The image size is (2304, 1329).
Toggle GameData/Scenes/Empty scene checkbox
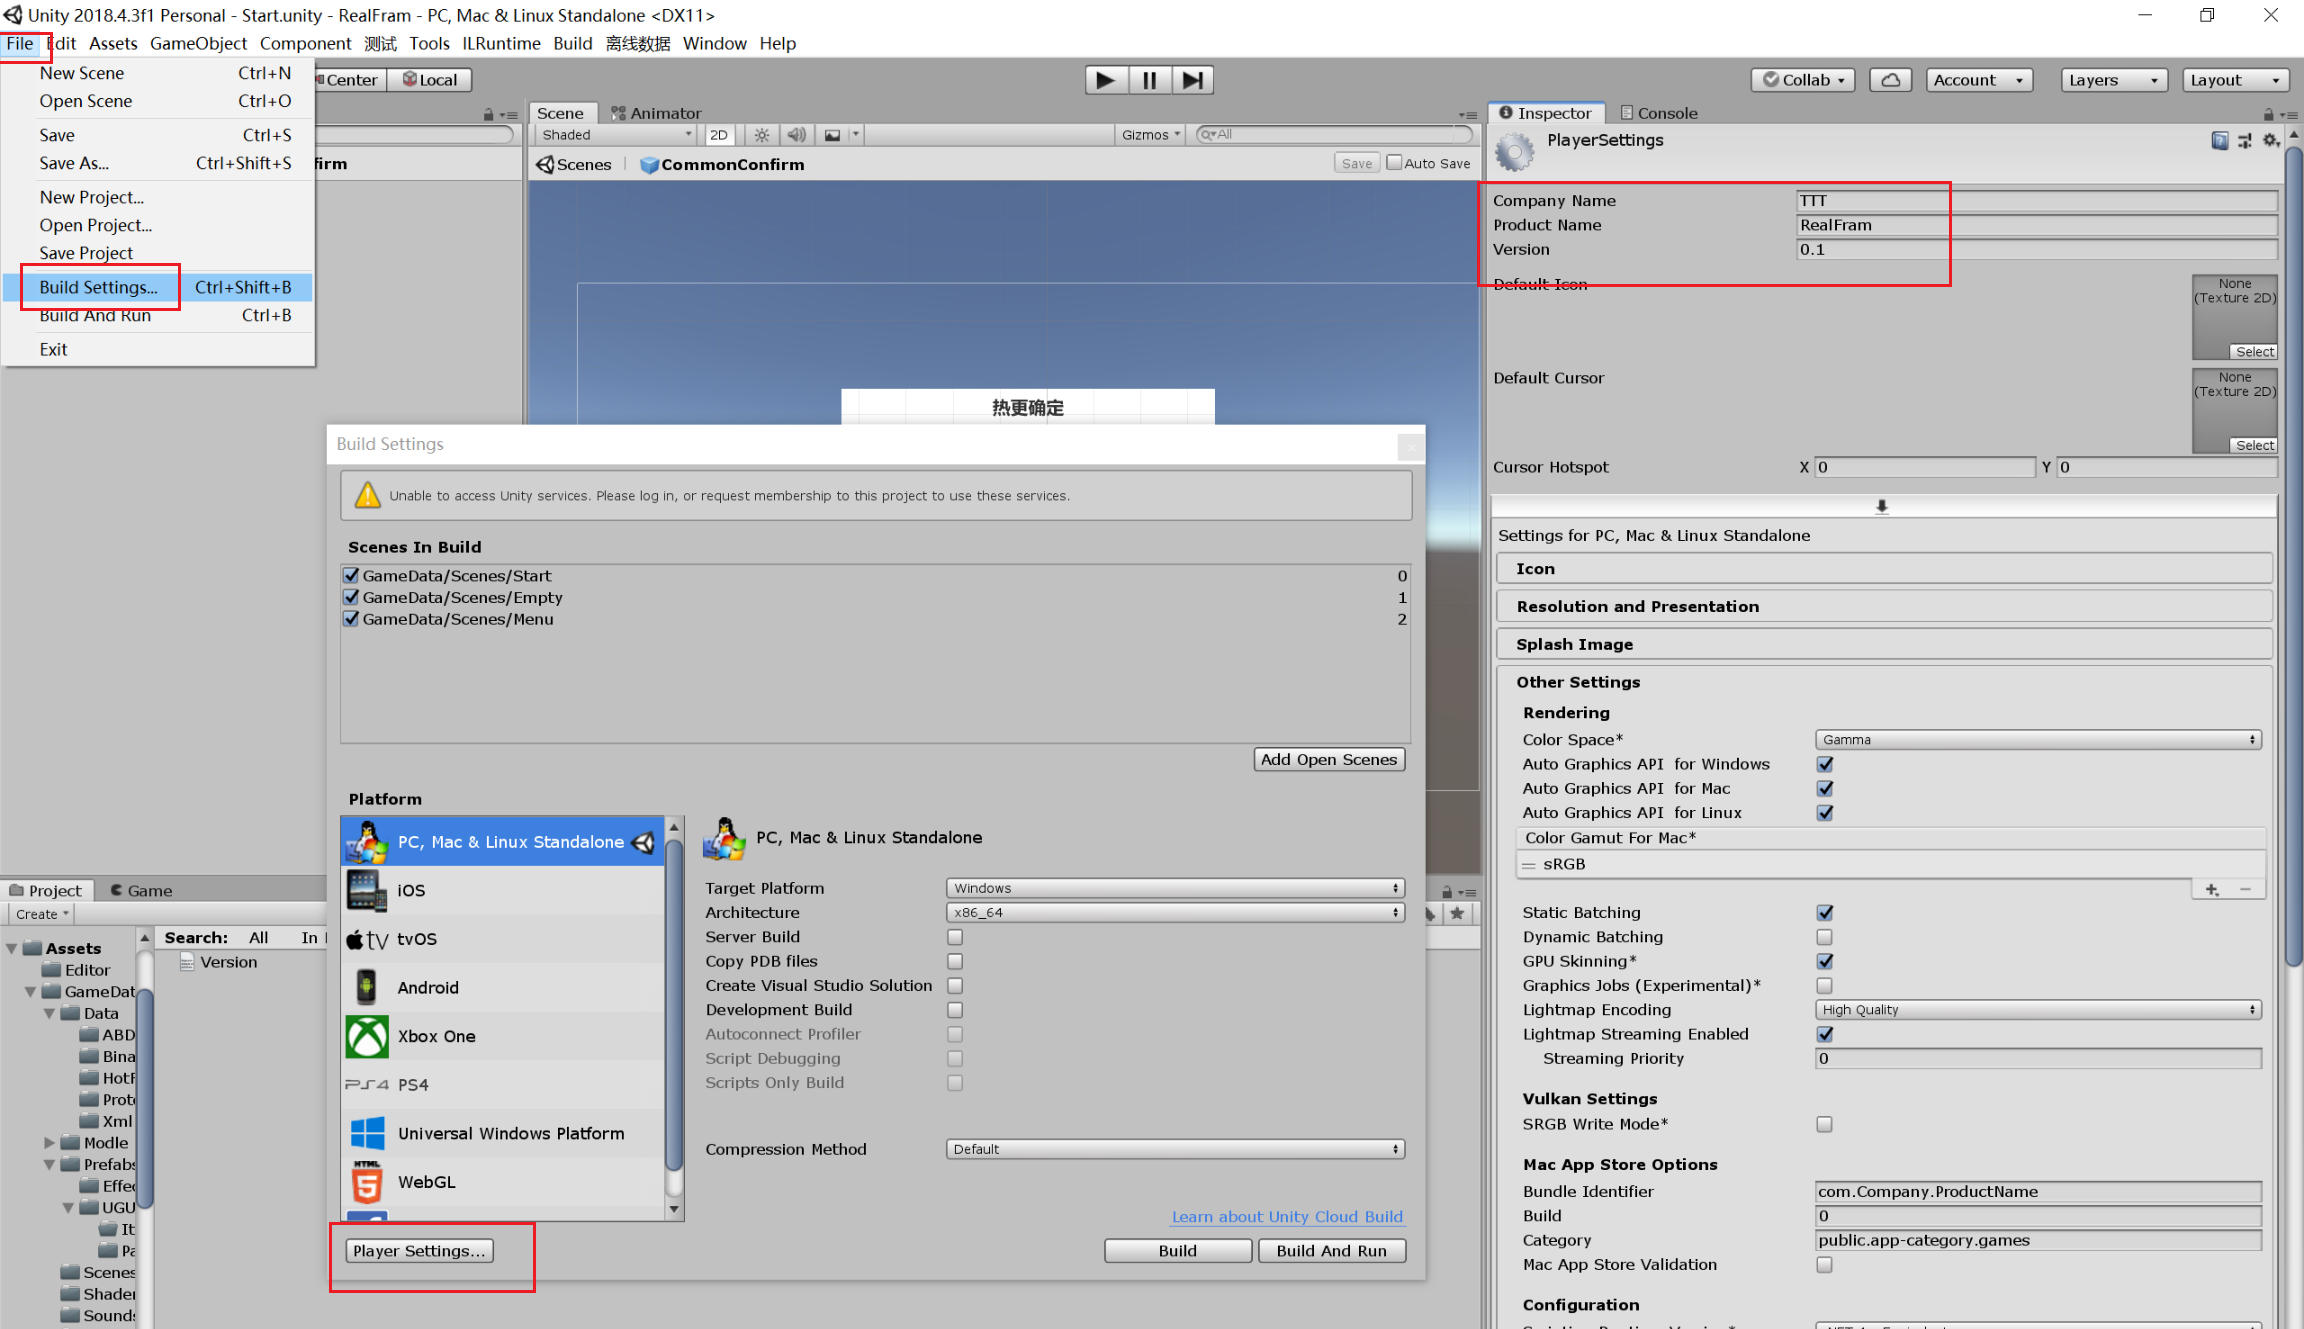[x=351, y=598]
